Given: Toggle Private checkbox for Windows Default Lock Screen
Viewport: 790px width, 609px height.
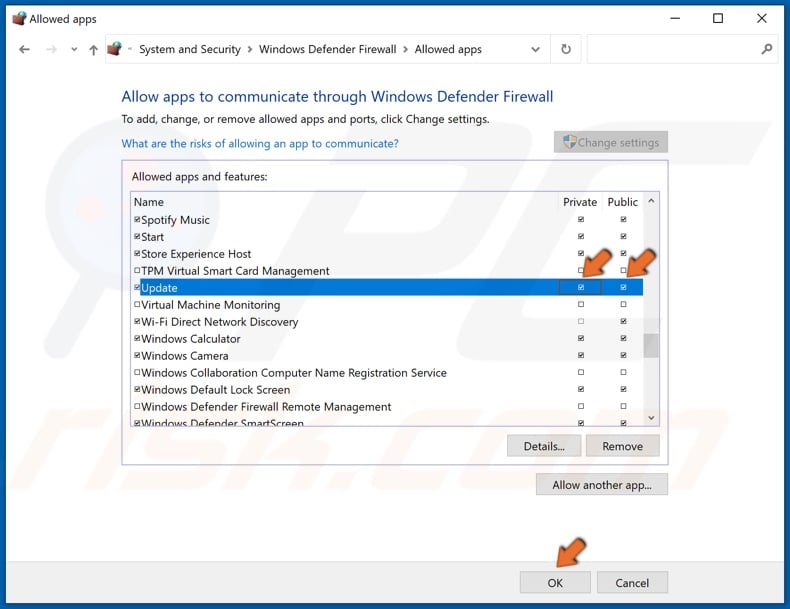Looking at the screenshot, I should point(581,389).
